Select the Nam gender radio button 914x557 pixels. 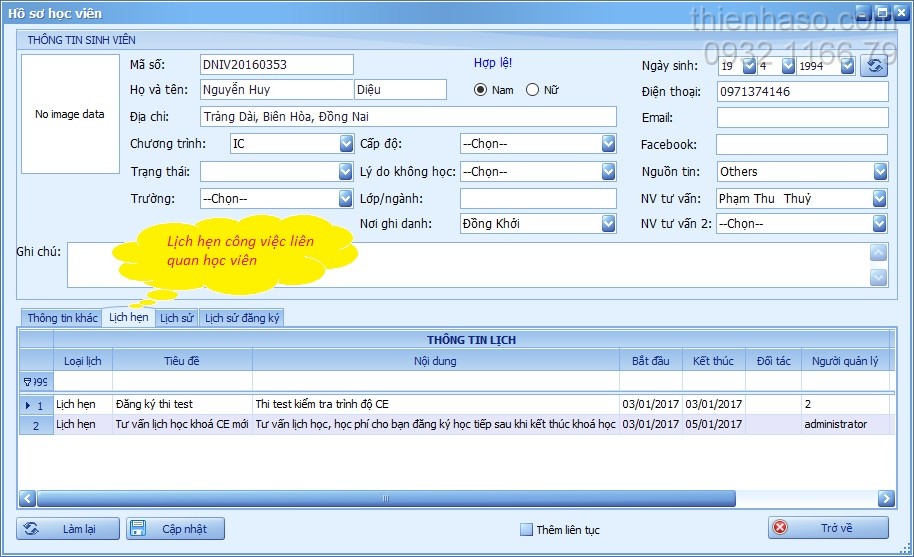point(481,90)
